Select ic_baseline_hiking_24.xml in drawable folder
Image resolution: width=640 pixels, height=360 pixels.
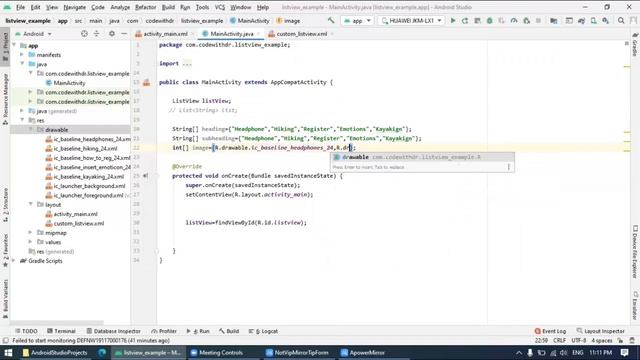tap(81, 149)
